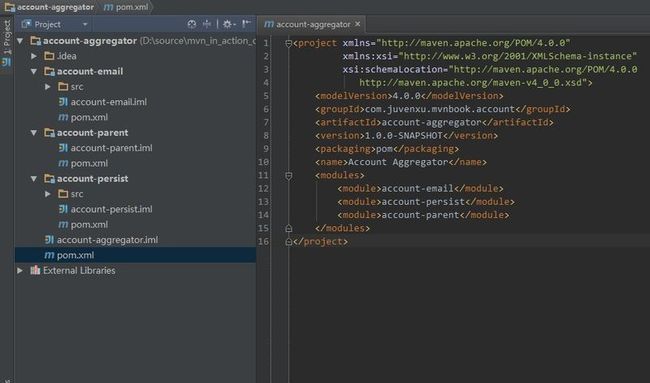The image size is (650, 383).
Task: Expand the .idea folder arrow
Action: click(34, 56)
